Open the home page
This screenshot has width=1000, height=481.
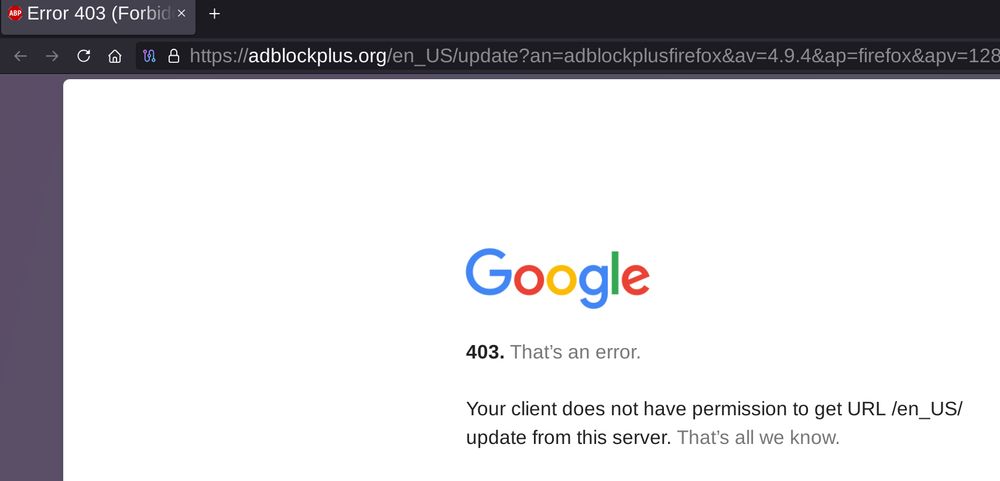[115, 56]
